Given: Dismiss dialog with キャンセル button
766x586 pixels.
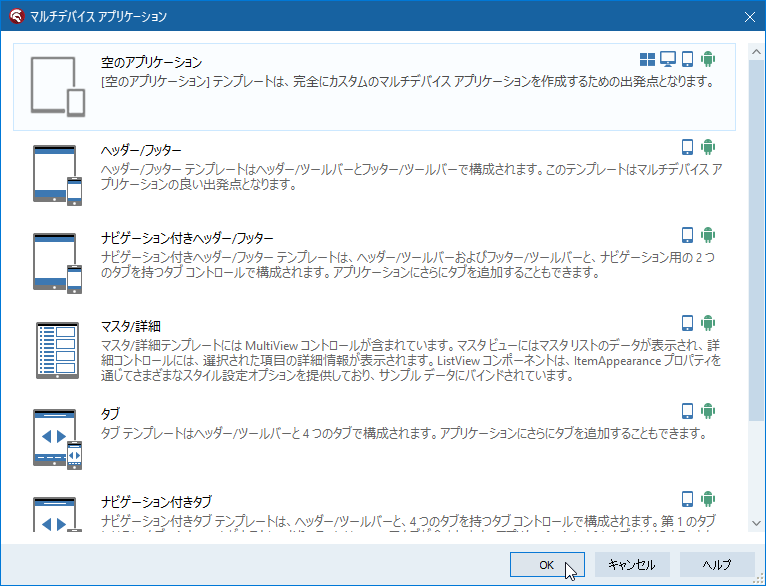Looking at the screenshot, I should pos(632,565).
